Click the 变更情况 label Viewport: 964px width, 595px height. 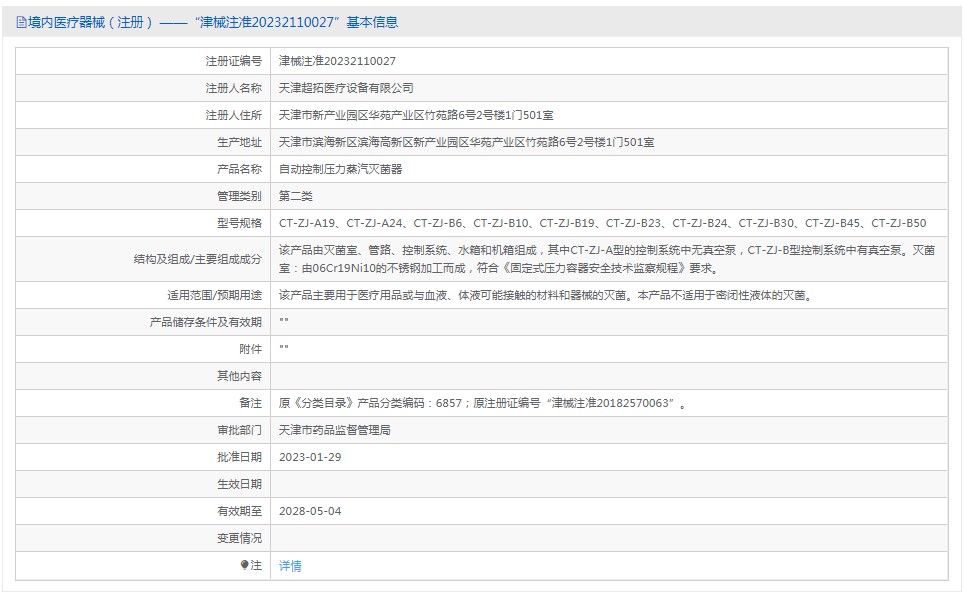pyautogui.click(x=239, y=538)
